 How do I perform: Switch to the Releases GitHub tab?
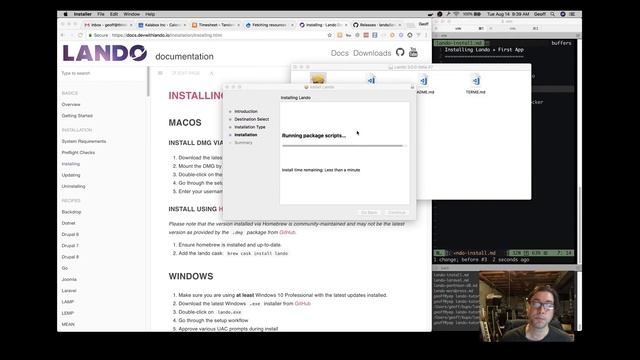click(x=377, y=25)
